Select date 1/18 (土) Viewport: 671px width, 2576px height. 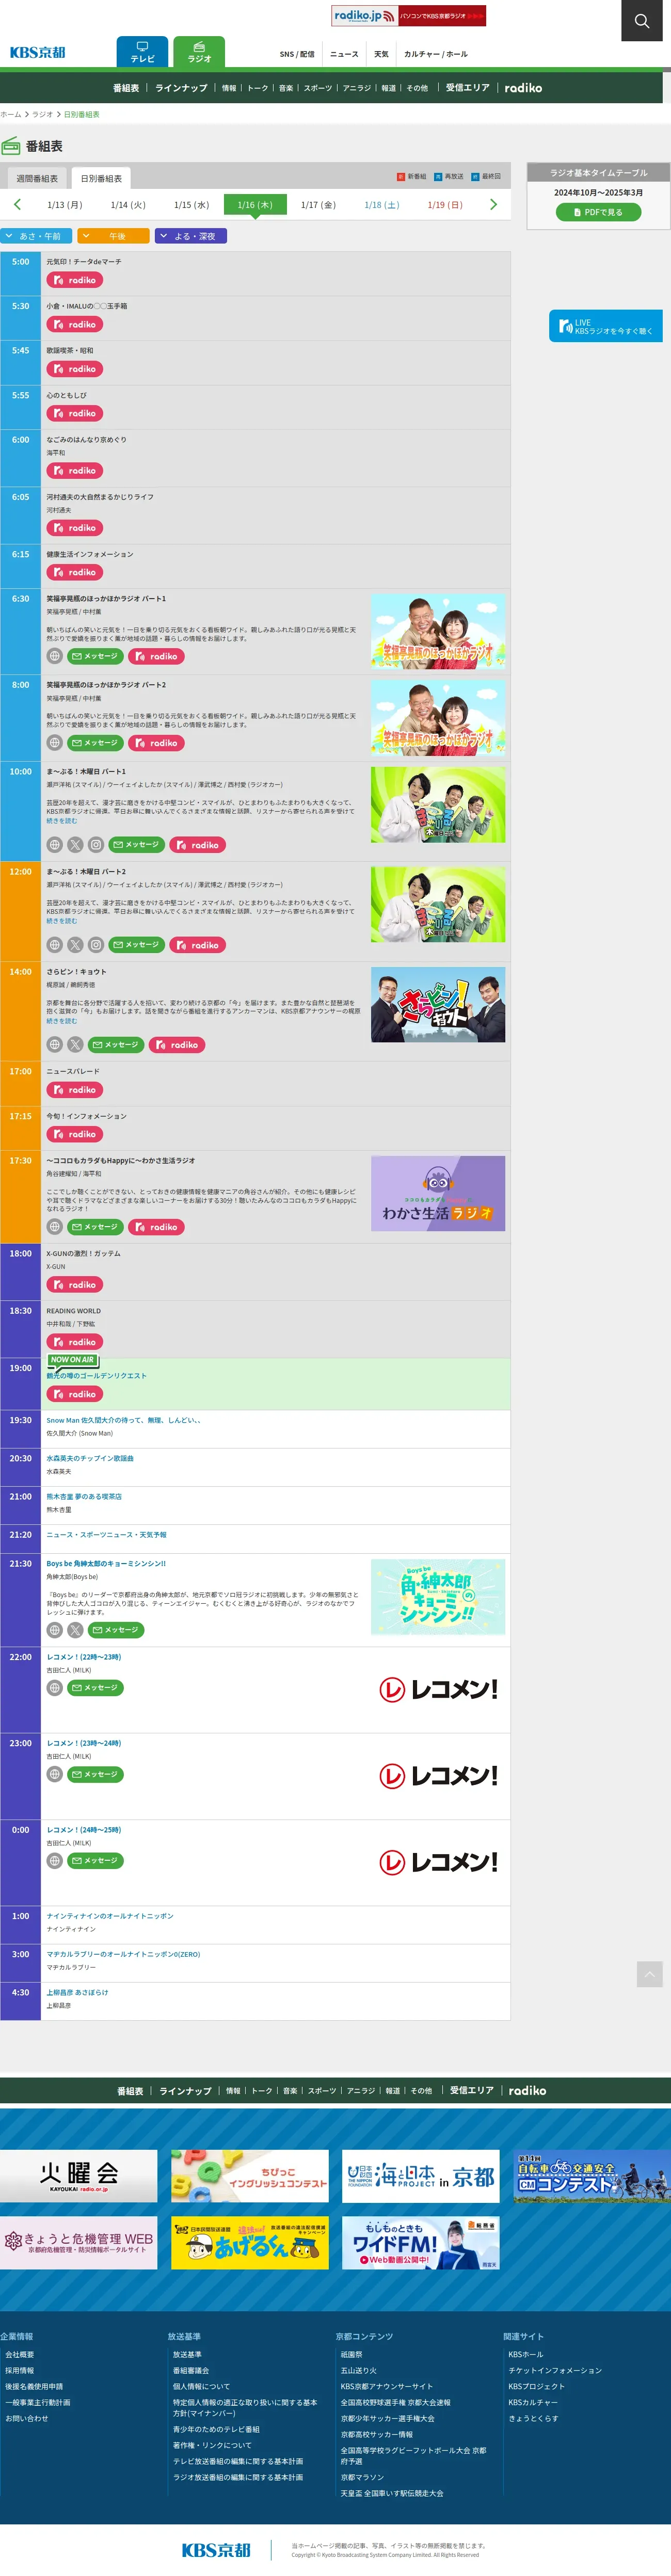coord(381,205)
